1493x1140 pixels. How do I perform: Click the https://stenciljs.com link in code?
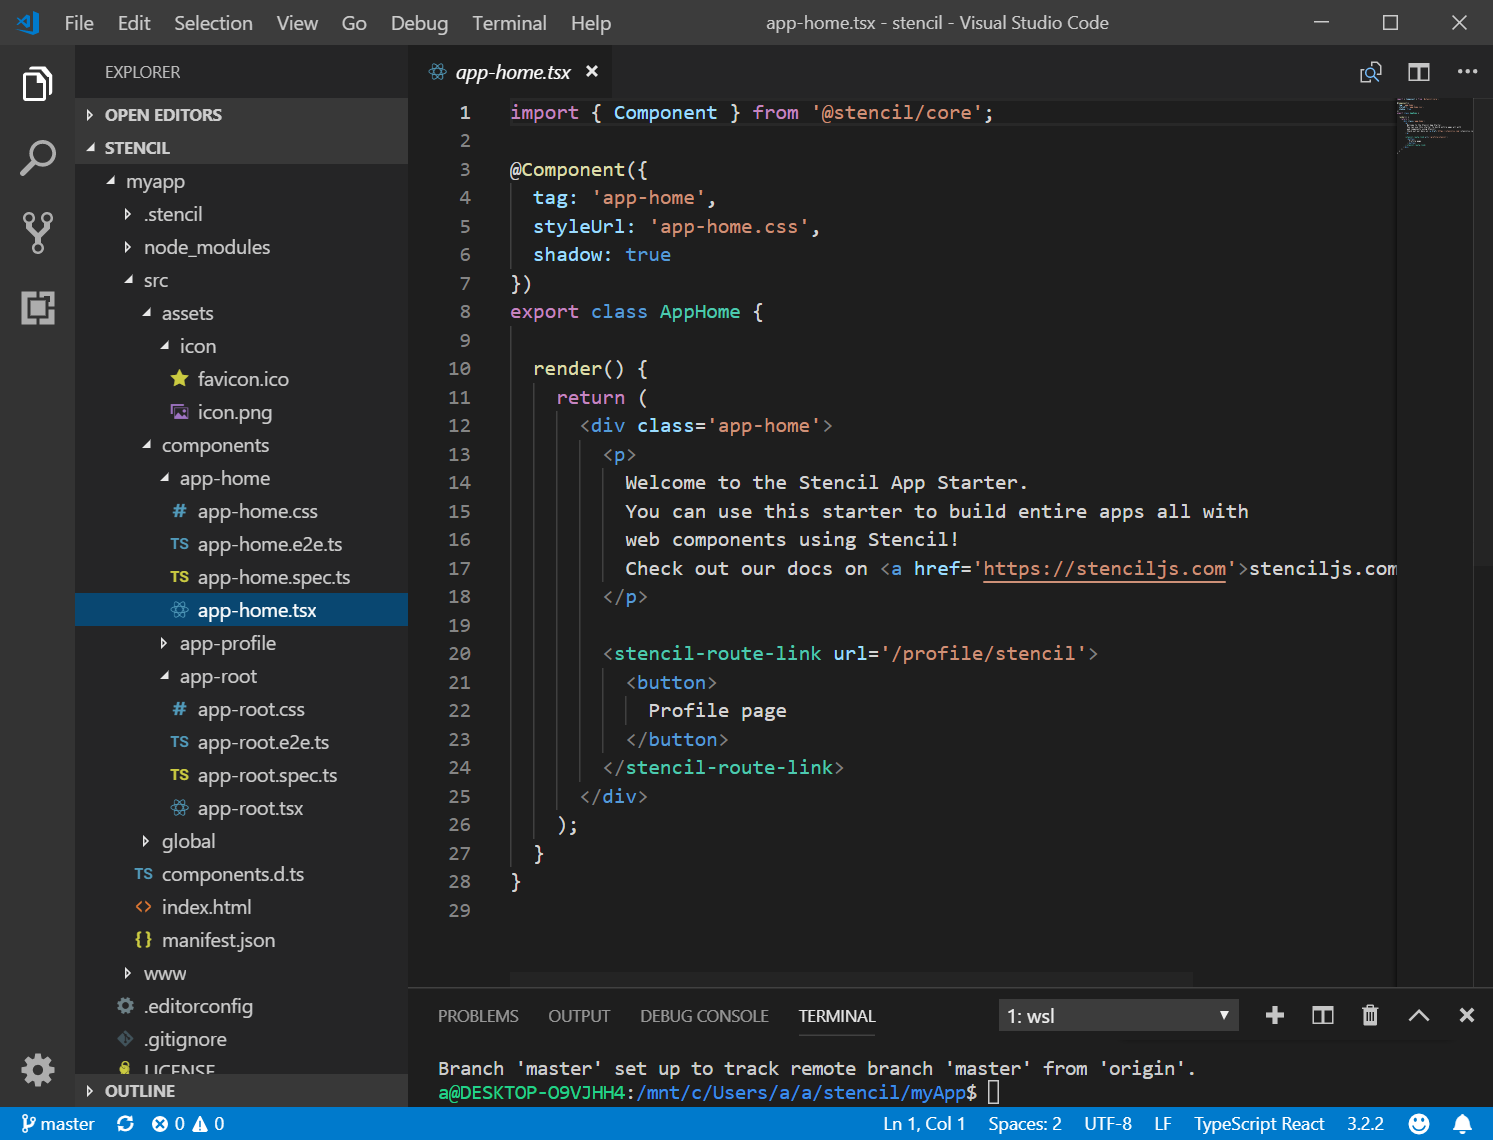pos(1104,569)
